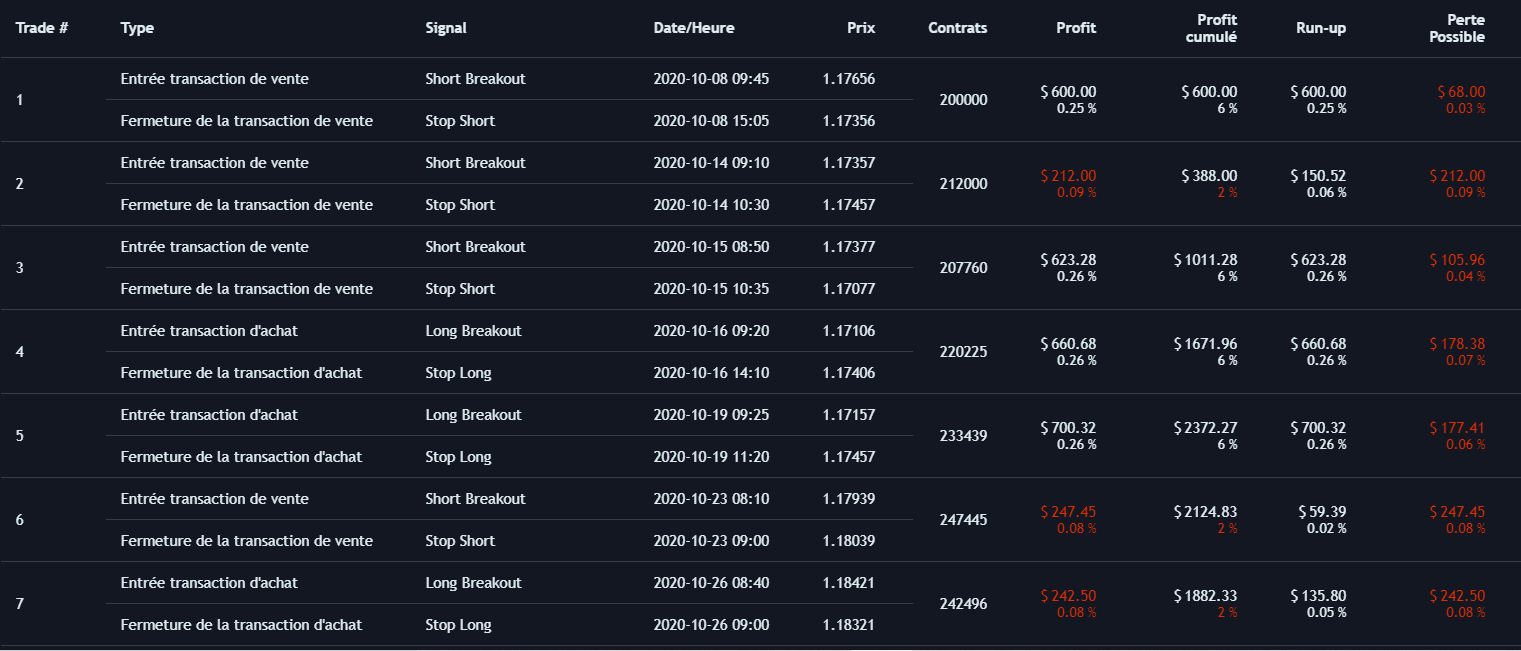Click trade 3 contracts value 207760
Image resolution: width=1521 pixels, height=651 pixels.
[x=964, y=268]
